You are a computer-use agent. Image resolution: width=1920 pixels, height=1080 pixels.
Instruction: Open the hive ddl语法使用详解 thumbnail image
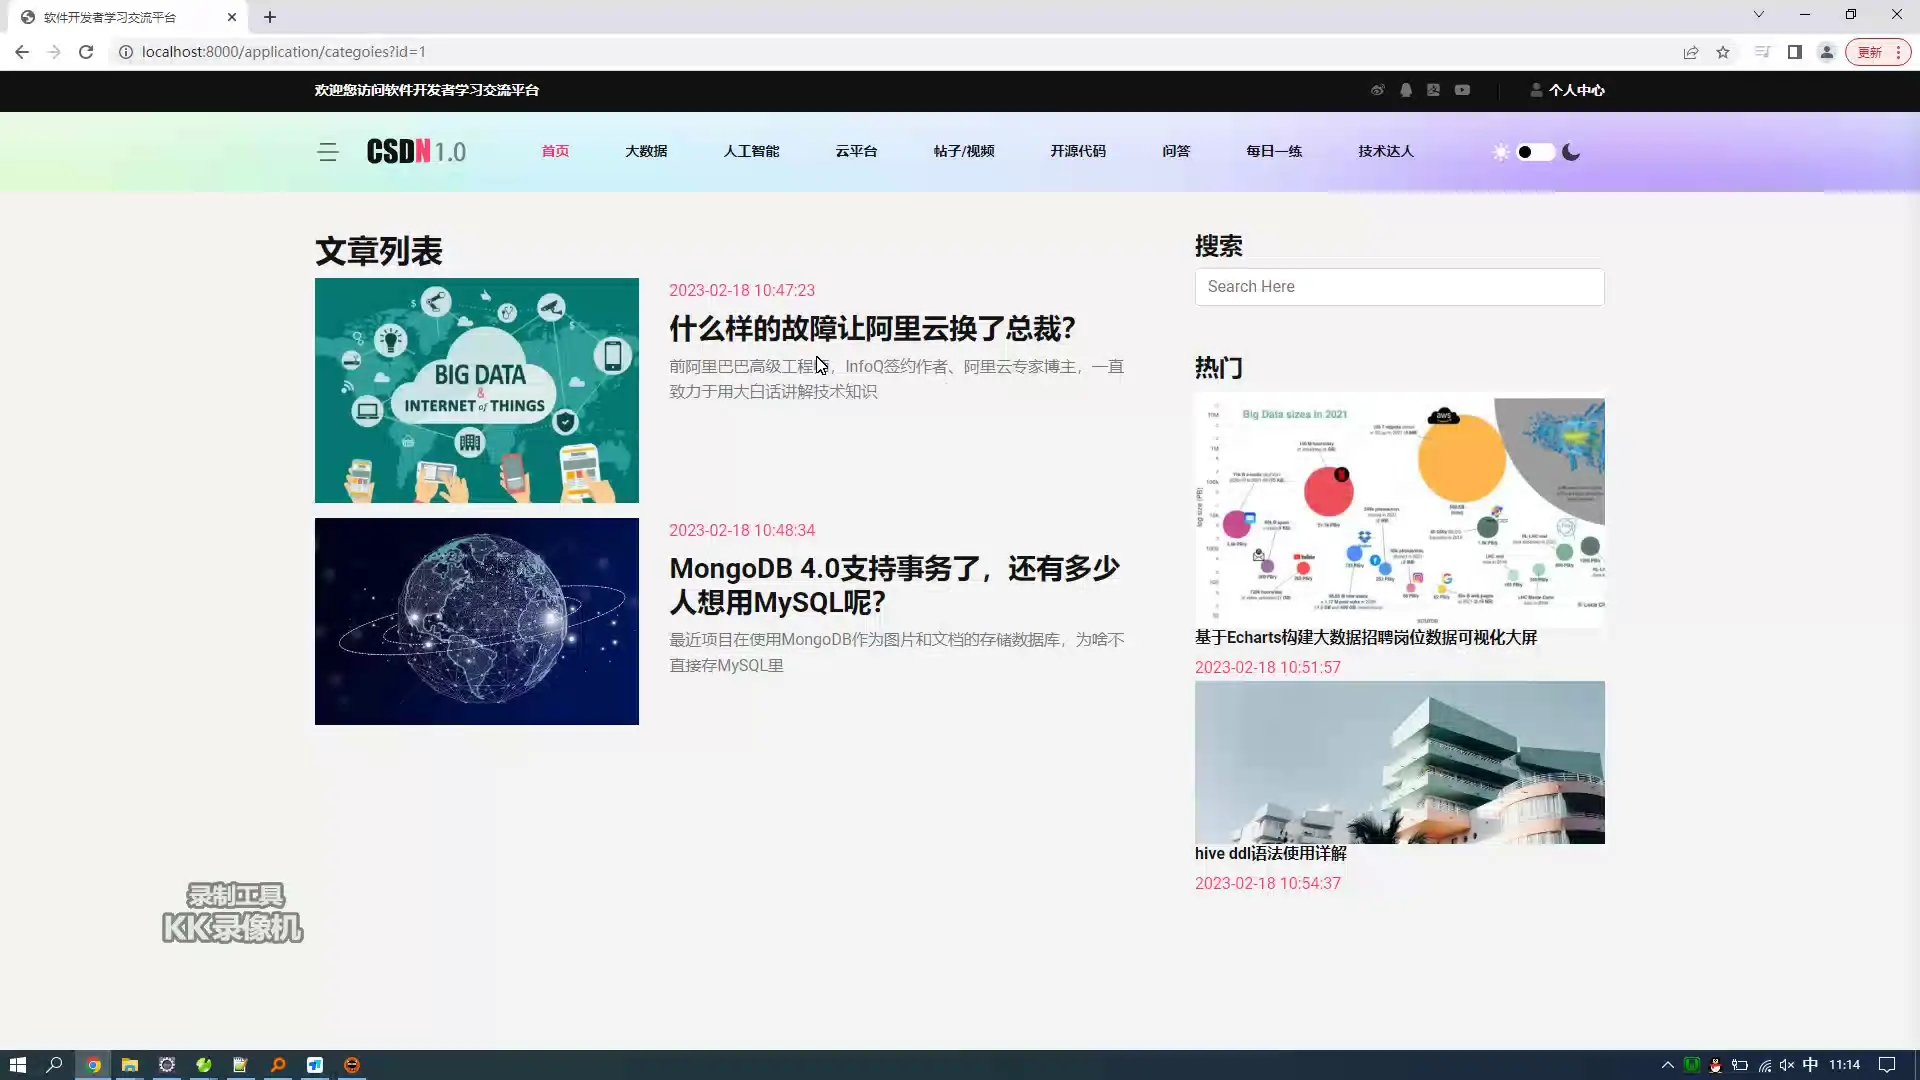(x=1399, y=762)
